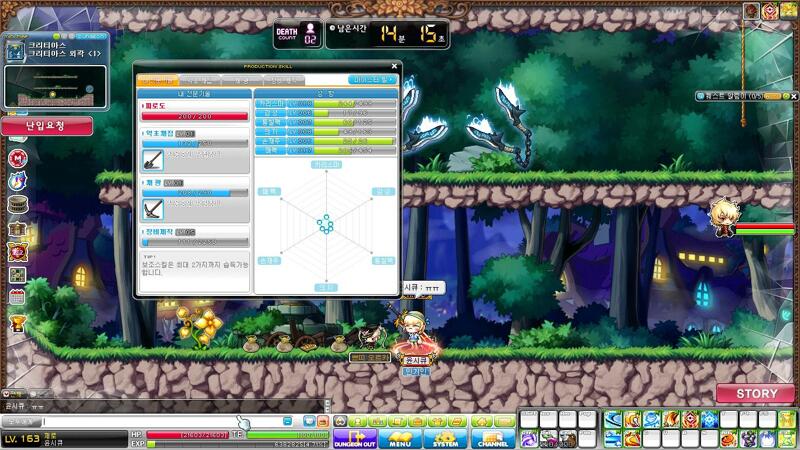
Task: Open the first orange production skill tab
Action: tap(158, 80)
